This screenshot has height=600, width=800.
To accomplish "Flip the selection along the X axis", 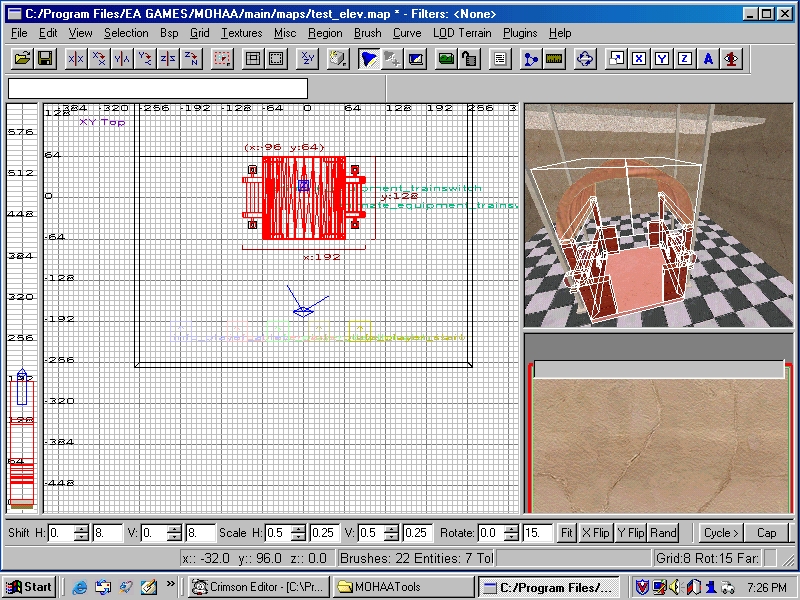I will click(x=75, y=59).
